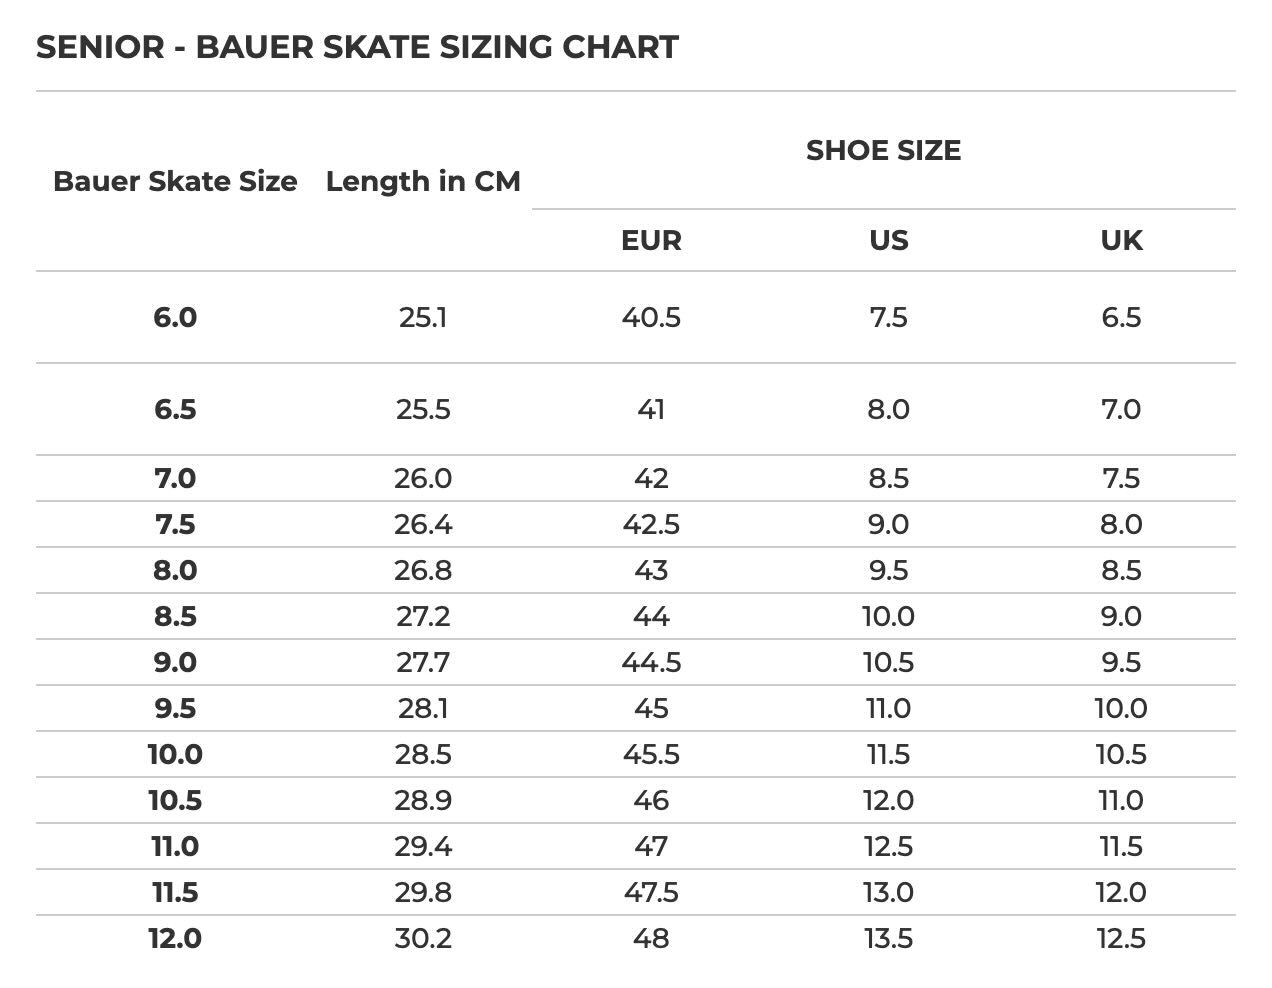Click the US 13.0 shoe size cell
The height and width of the screenshot is (988, 1272).
(x=888, y=892)
